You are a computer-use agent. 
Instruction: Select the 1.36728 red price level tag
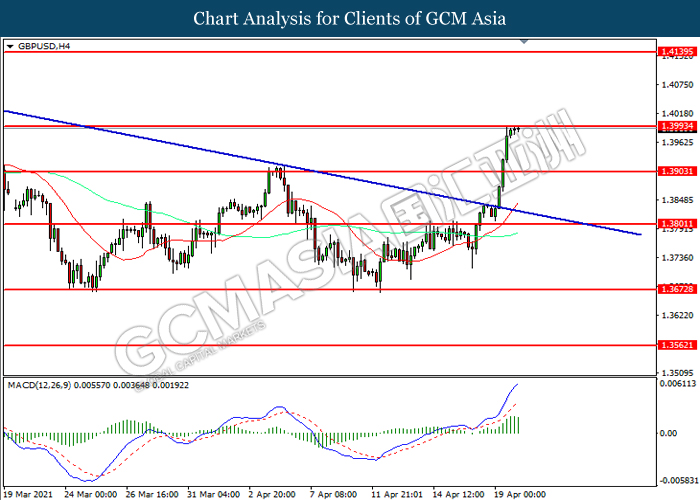tap(677, 289)
